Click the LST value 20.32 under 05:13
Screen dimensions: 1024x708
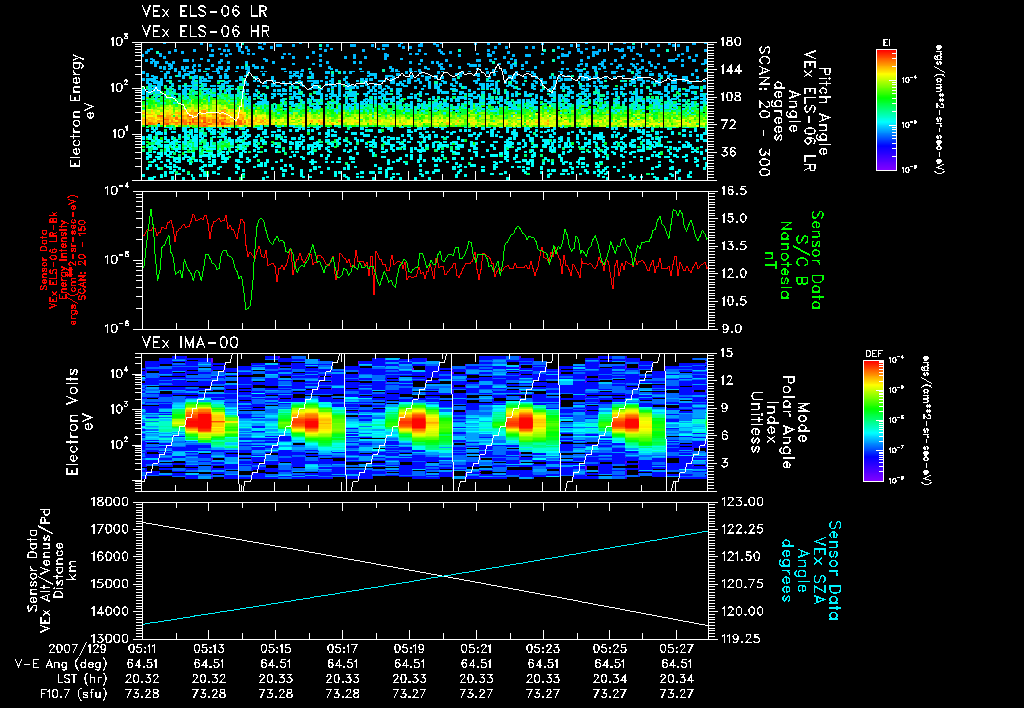208,679
